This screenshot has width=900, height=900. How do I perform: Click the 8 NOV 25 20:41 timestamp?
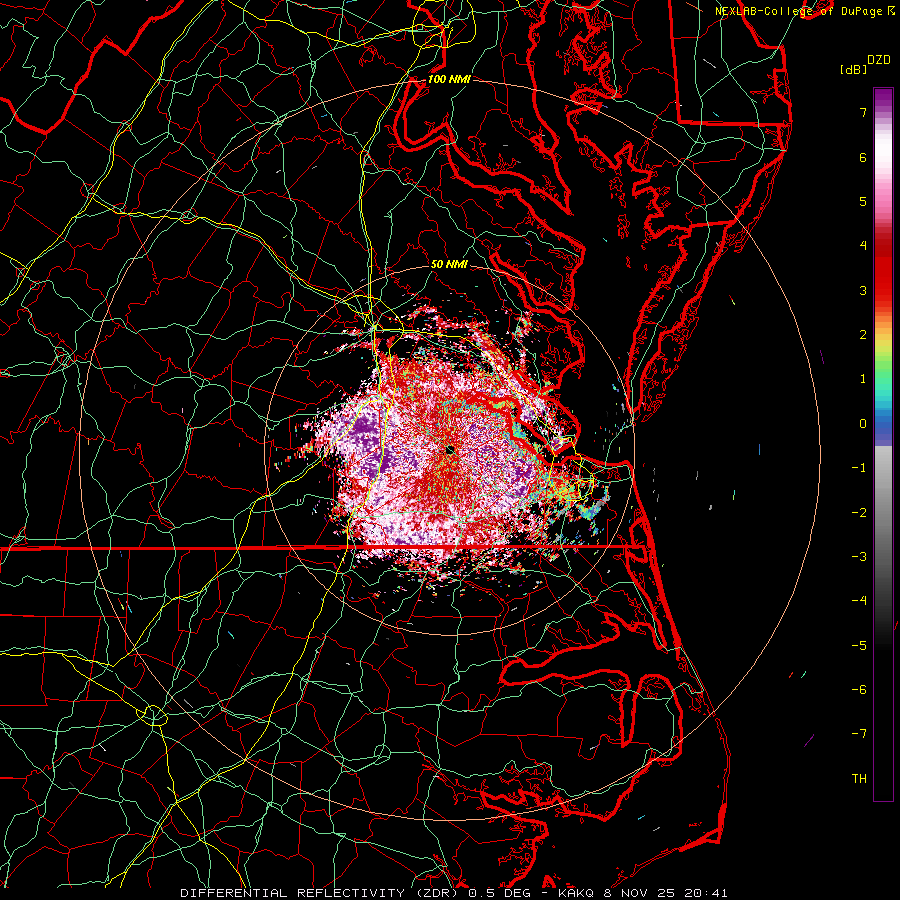tap(665, 893)
